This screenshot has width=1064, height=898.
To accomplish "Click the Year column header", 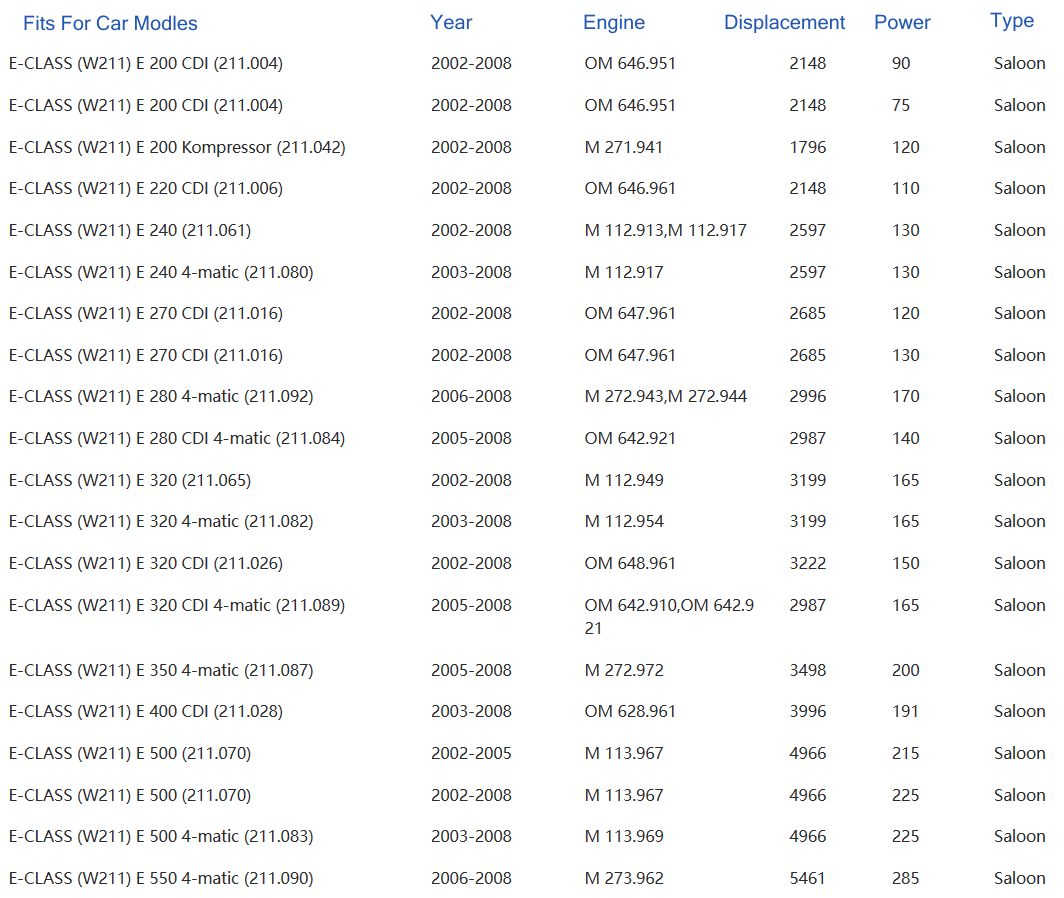I will [451, 22].
